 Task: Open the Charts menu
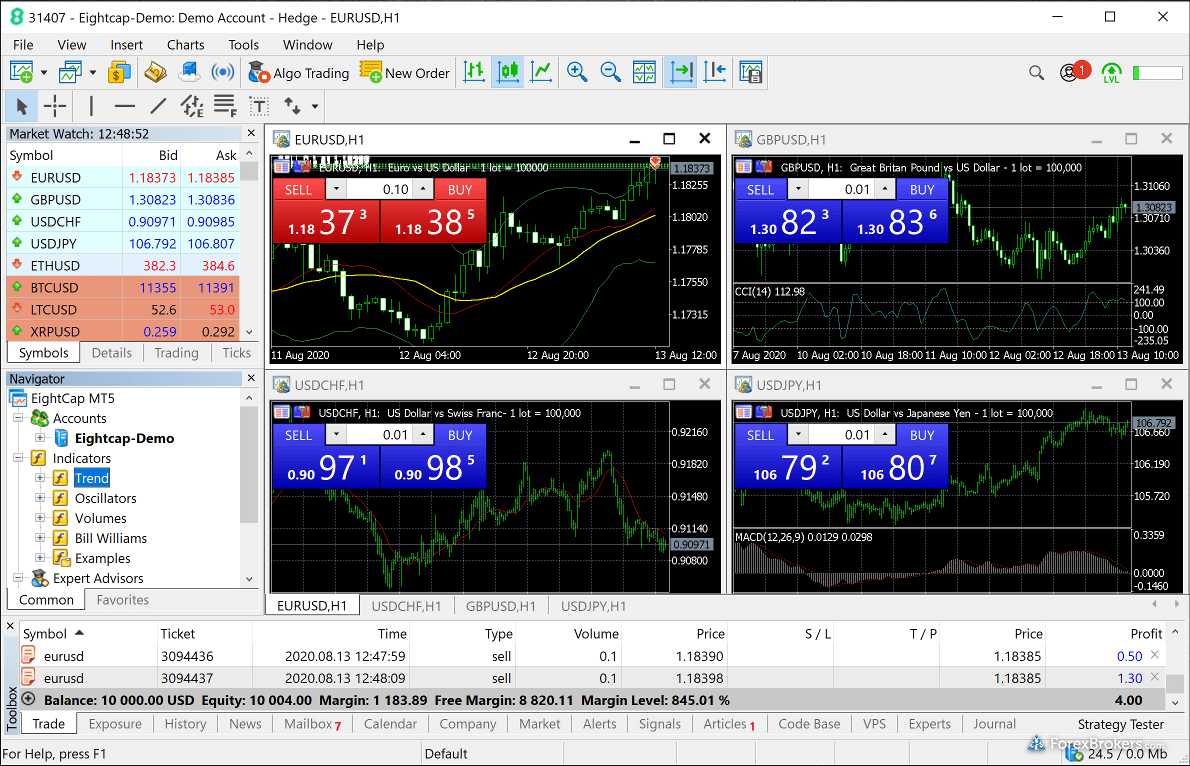pyautogui.click(x=185, y=45)
